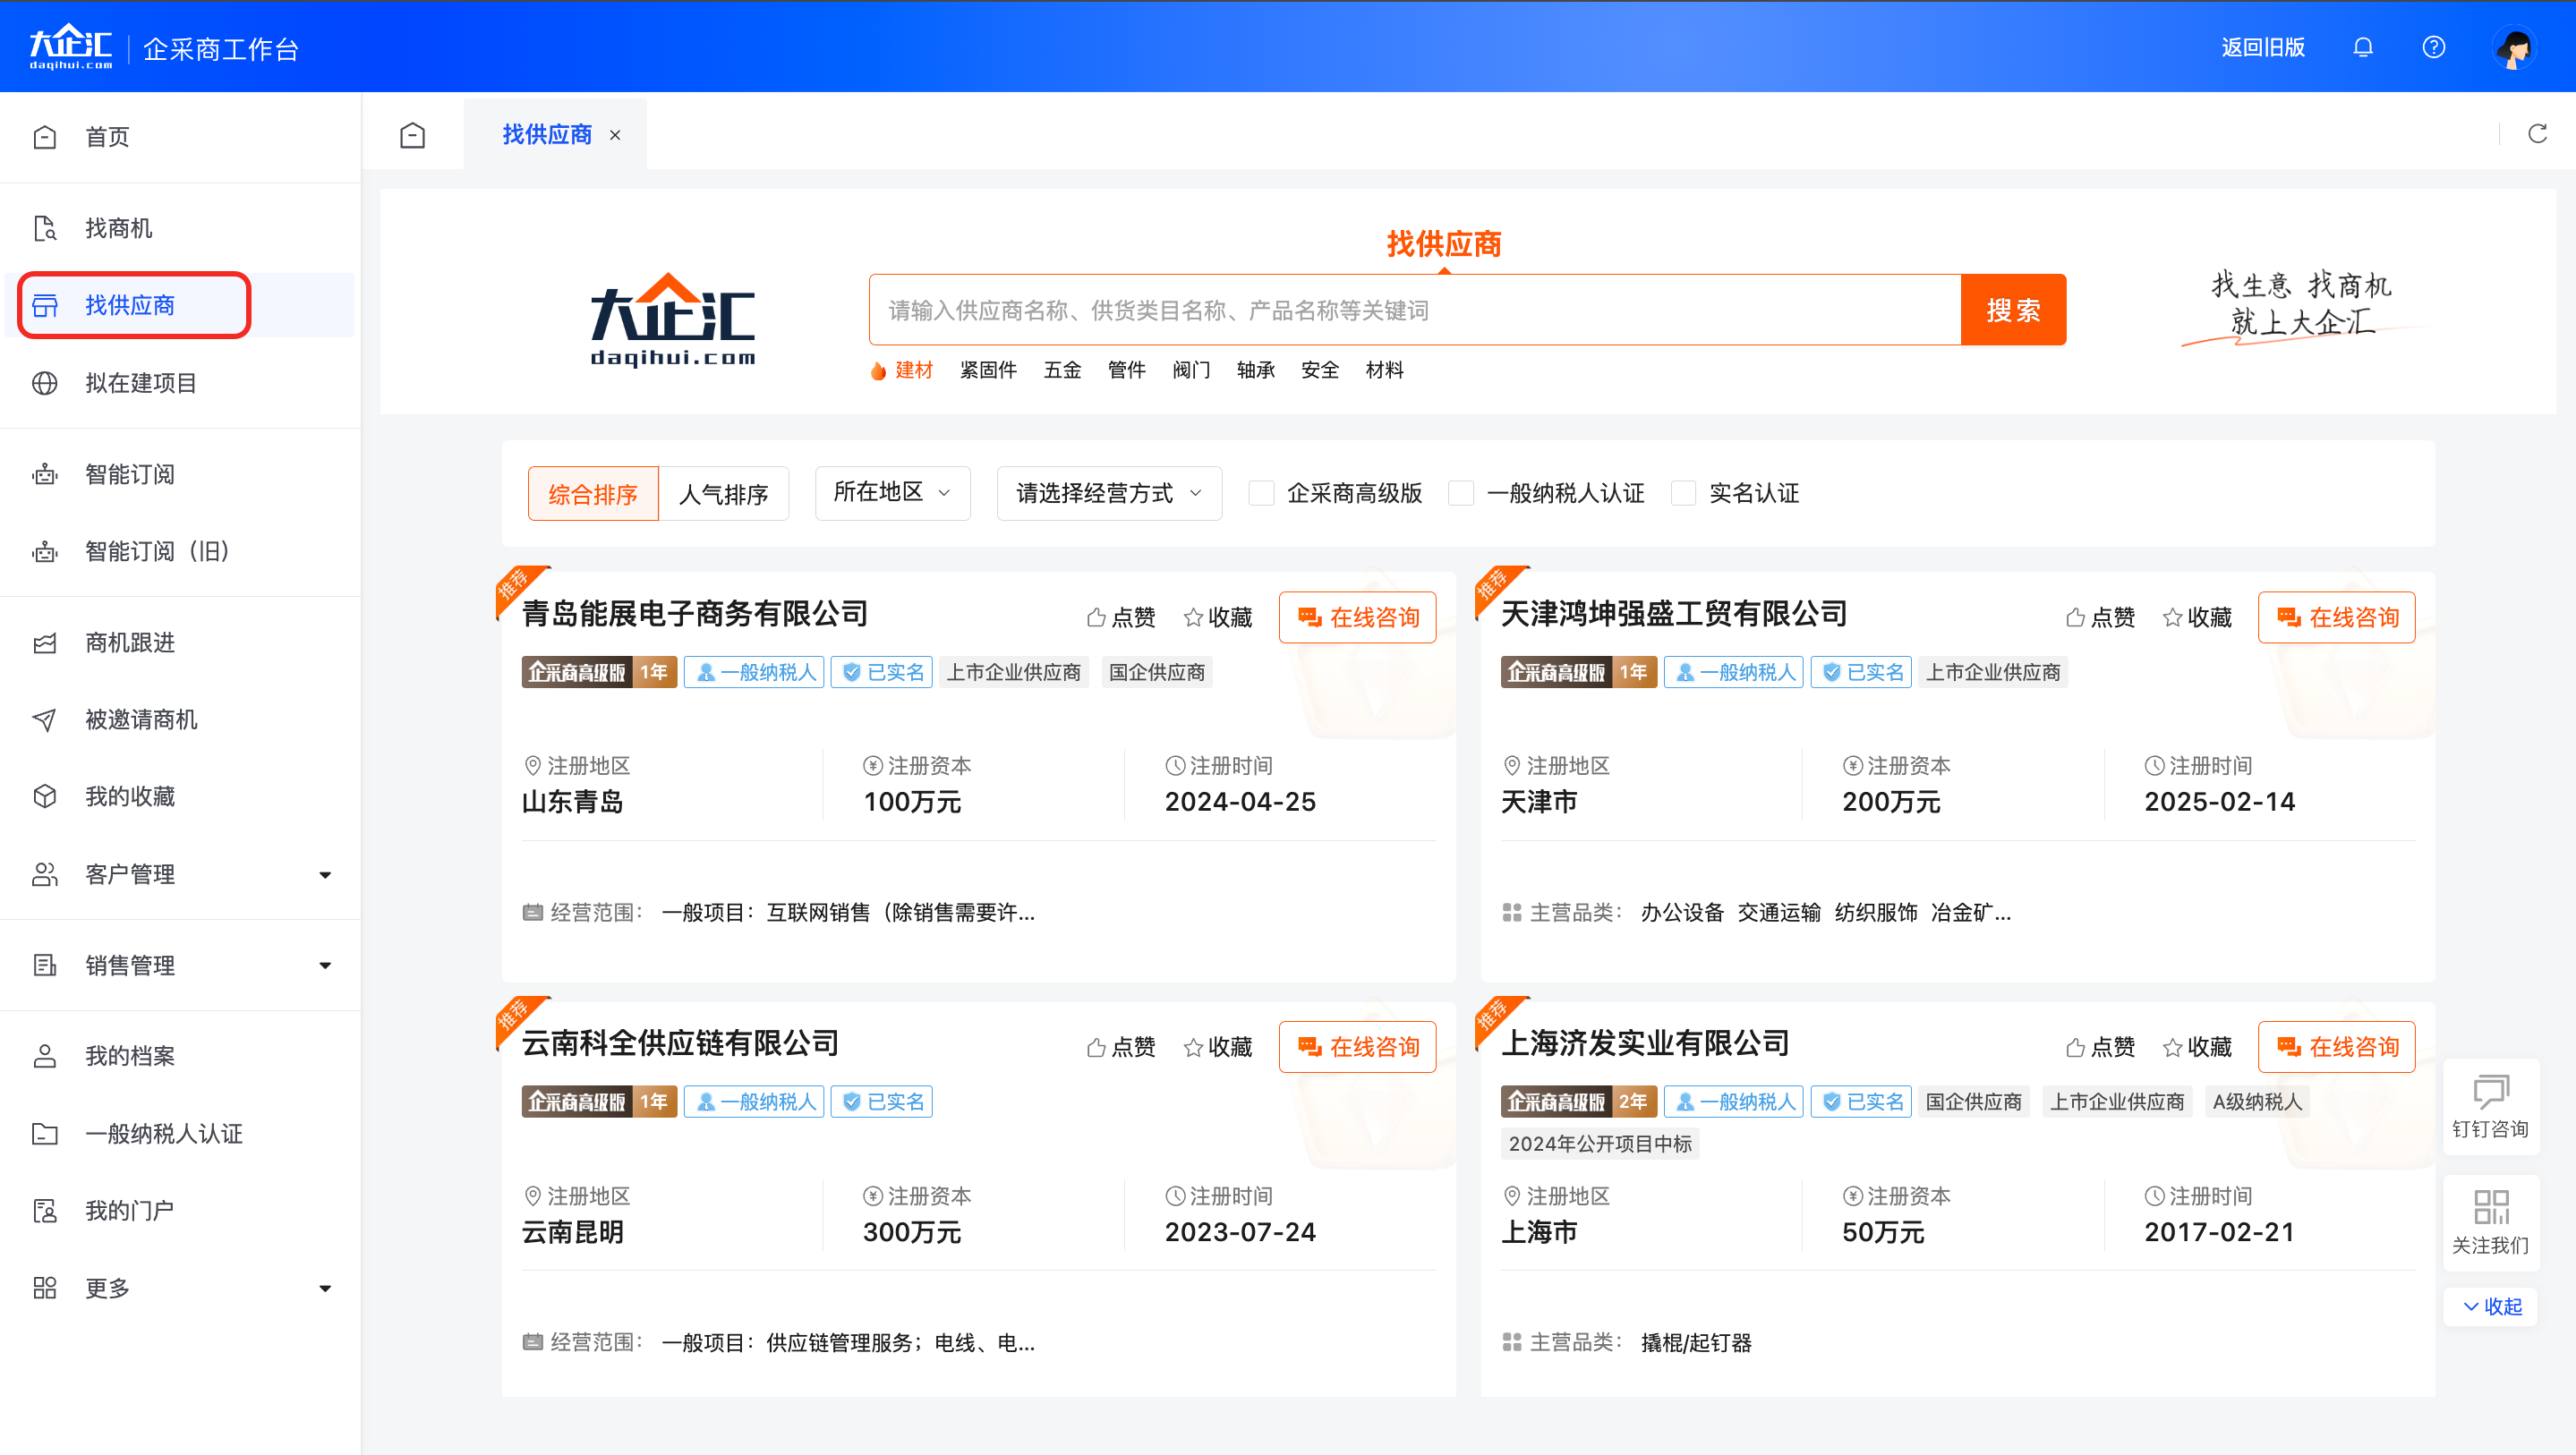Close the 找供应商 tab
Viewport: 2576px width, 1455px height.
(615, 135)
